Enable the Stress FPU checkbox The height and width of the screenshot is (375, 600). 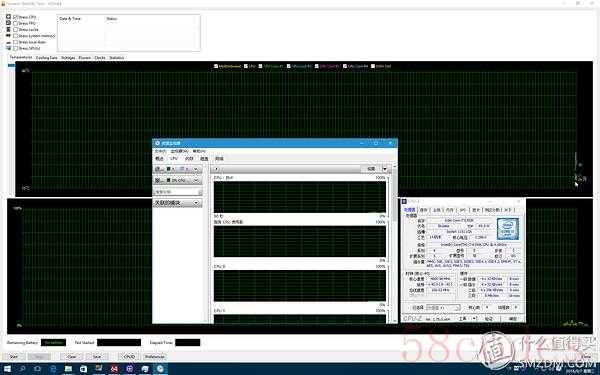pyautogui.click(x=16, y=23)
